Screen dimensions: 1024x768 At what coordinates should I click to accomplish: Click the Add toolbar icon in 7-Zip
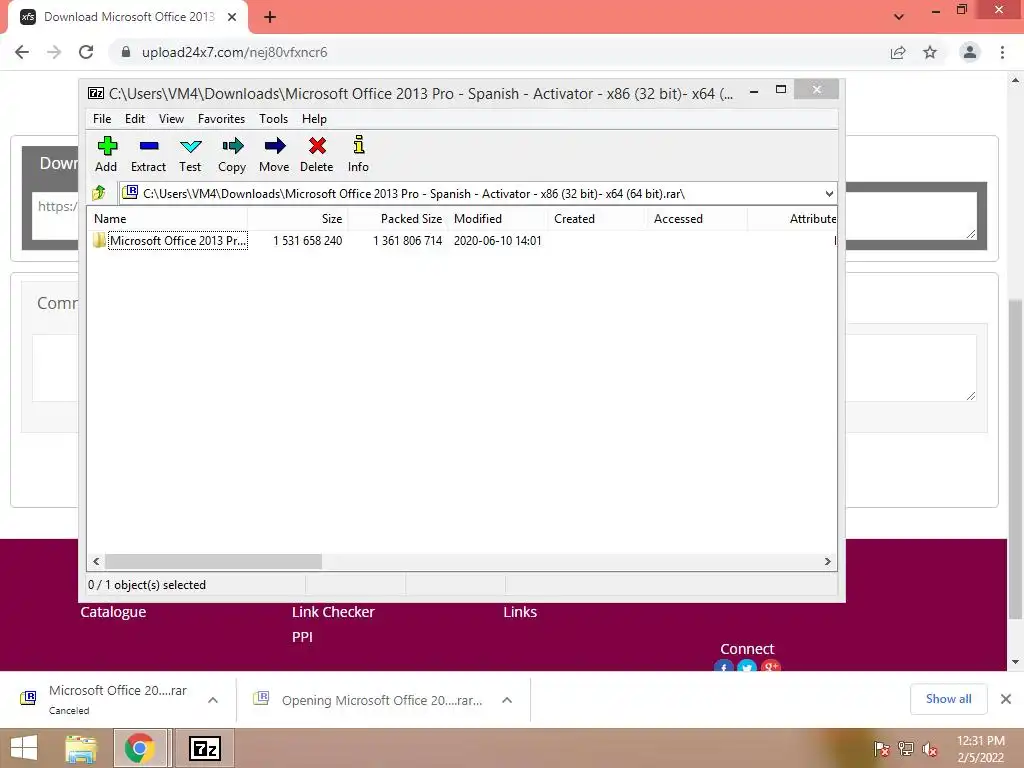(x=106, y=146)
